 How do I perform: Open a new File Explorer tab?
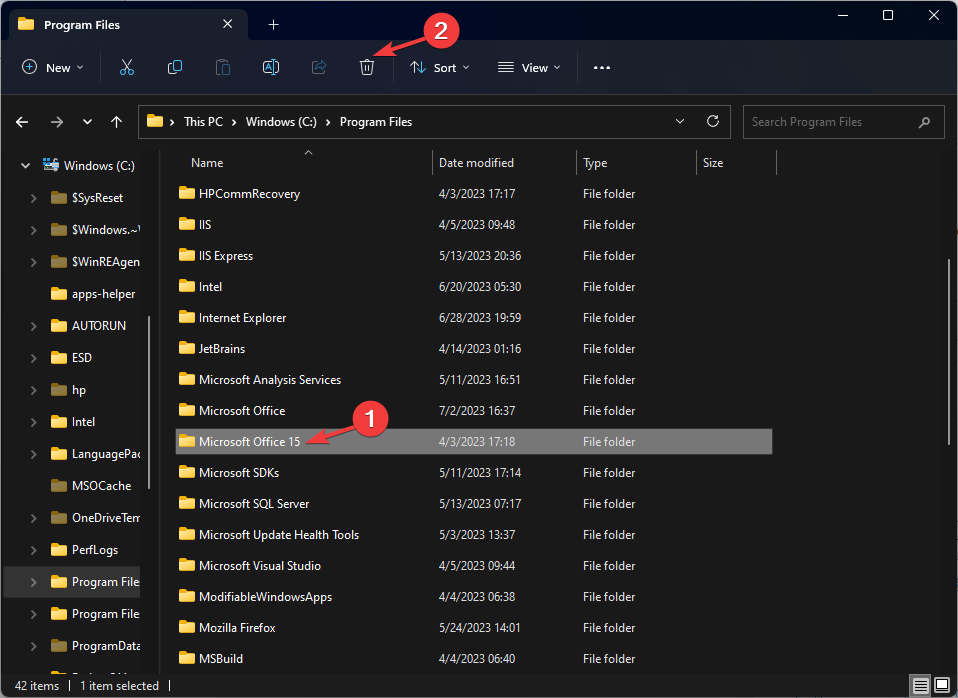pos(273,24)
